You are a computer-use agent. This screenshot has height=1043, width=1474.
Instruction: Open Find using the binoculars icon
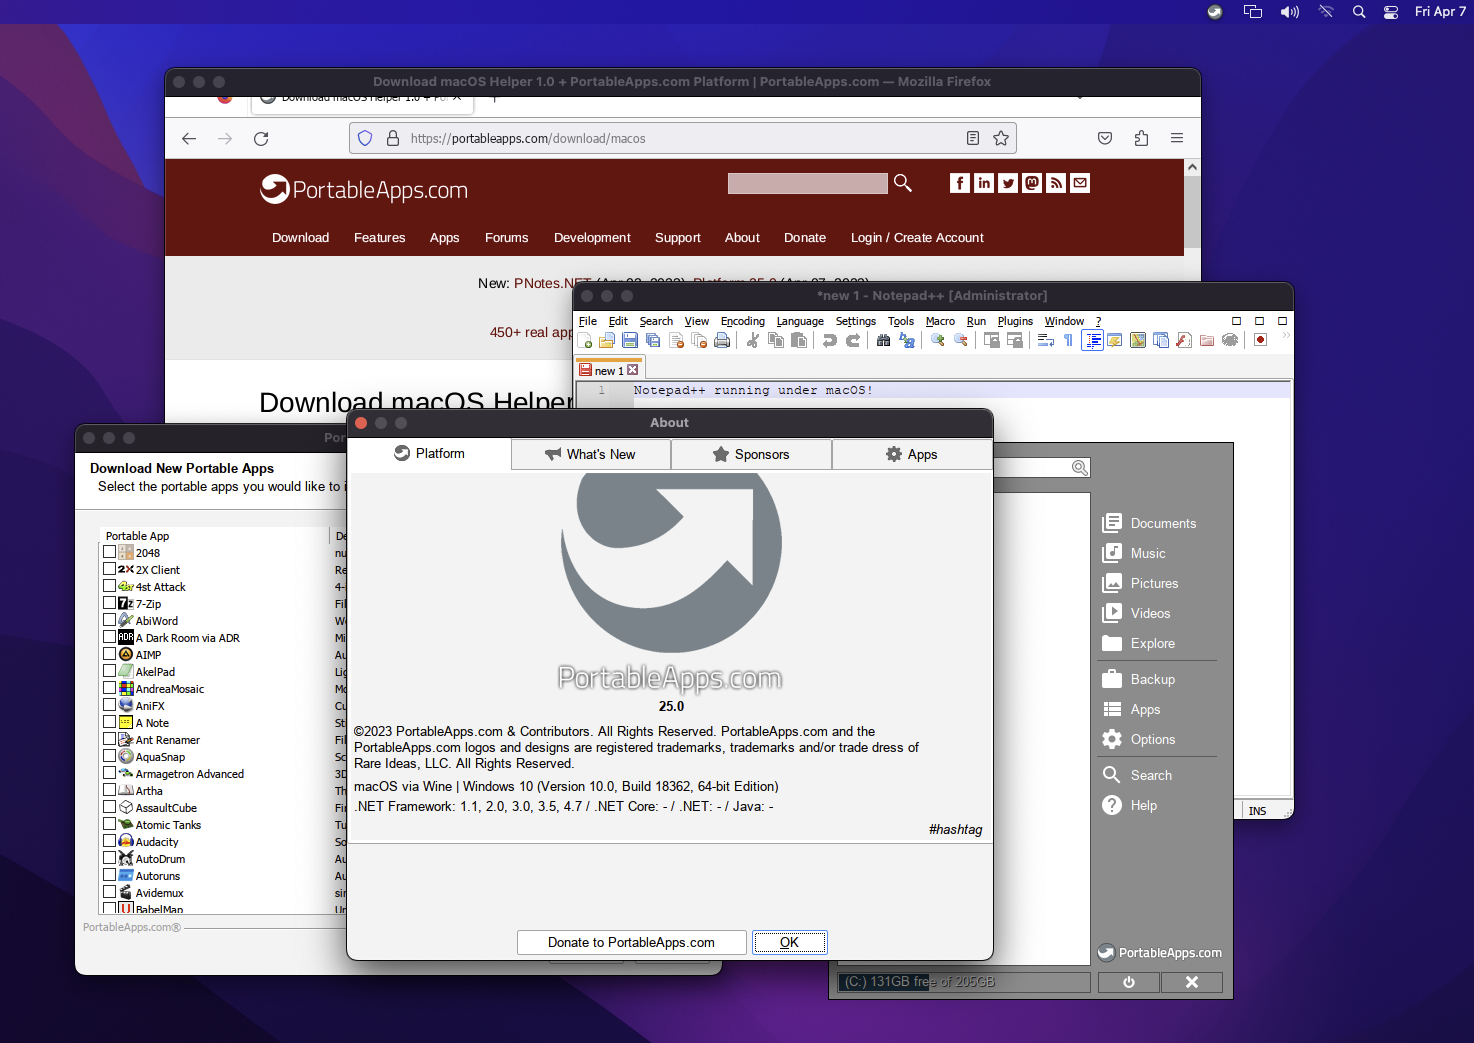pyautogui.click(x=884, y=340)
